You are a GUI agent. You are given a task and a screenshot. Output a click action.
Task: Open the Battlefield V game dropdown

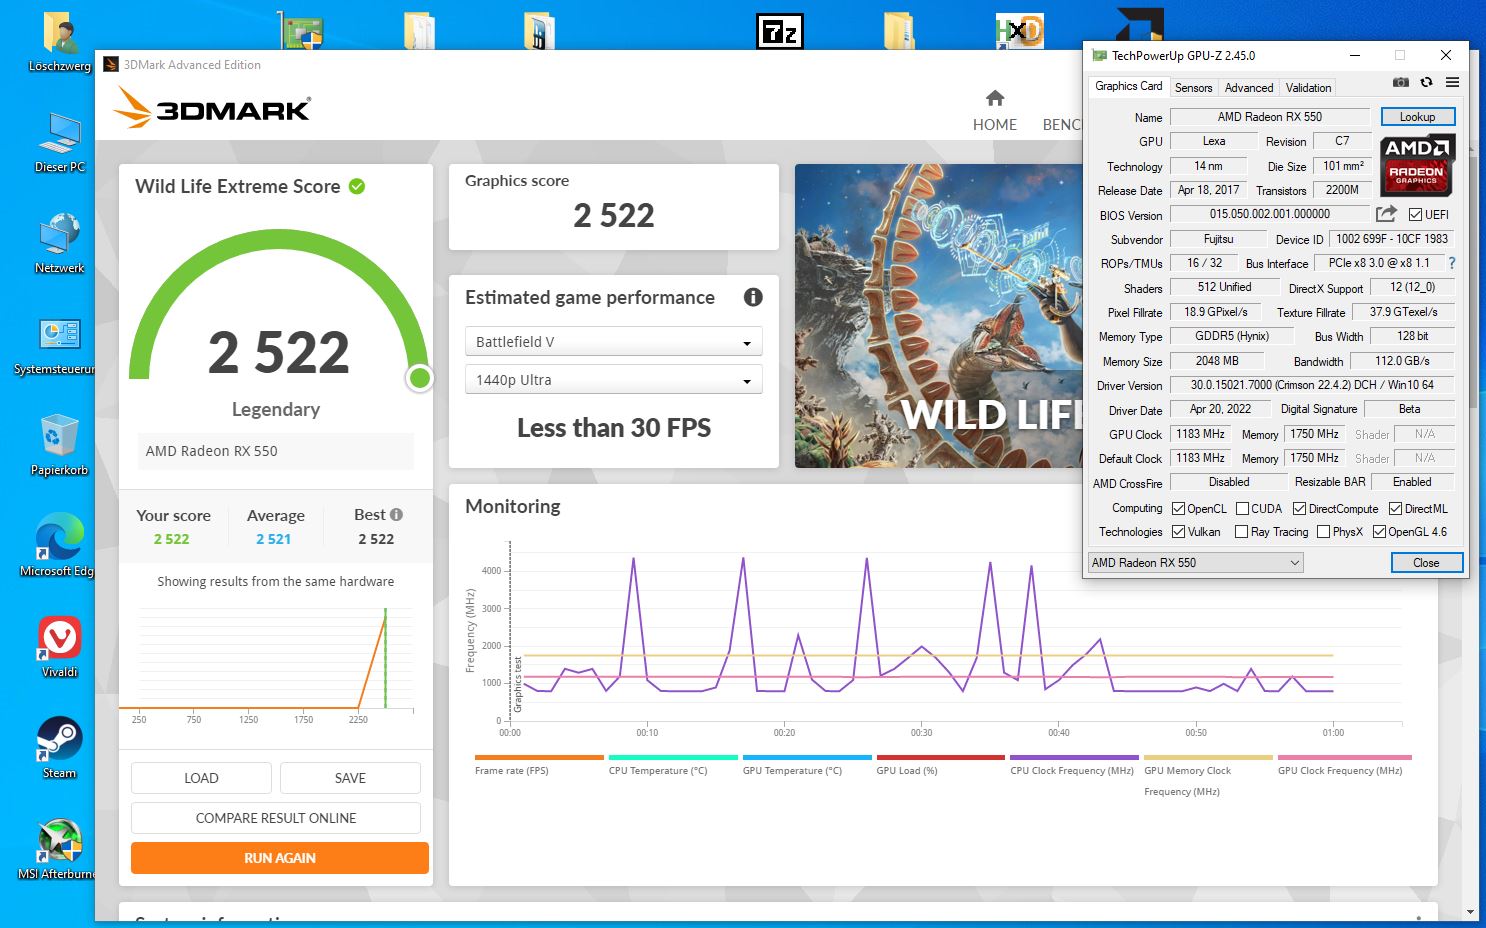(x=614, y=342)
